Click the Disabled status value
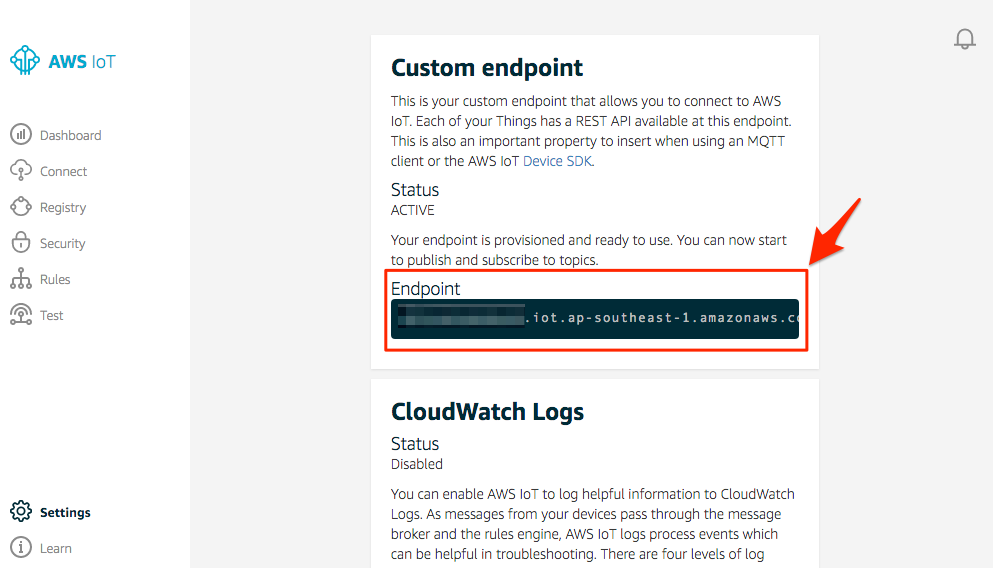The height and width of the screenshot is (568, 993). [x=417, y=464]
